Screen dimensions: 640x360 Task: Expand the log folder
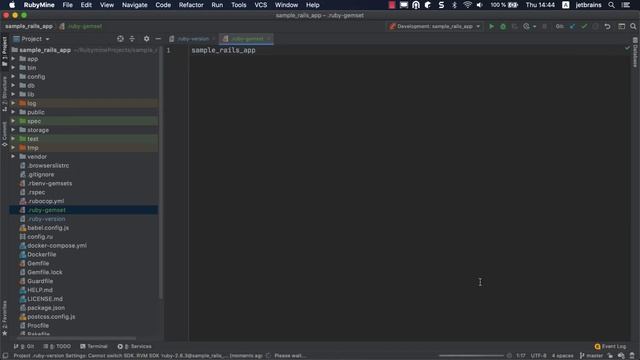[x=13, y=103]
